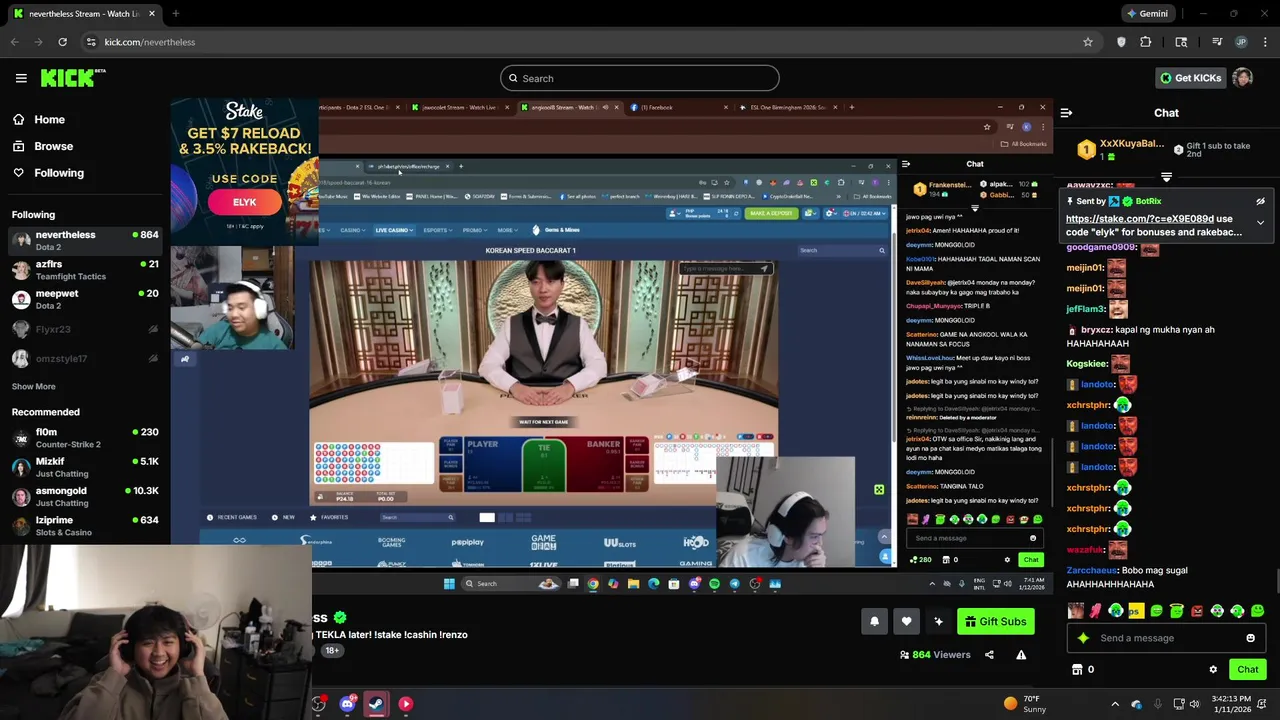Click Get KICKs button
Screen dimensions: 1280x720
(x=1190, y=78)
